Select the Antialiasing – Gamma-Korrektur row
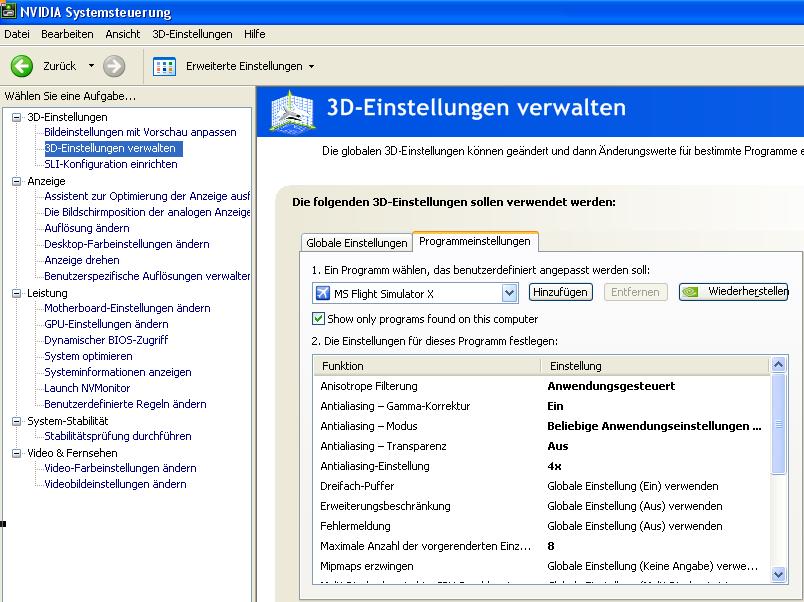 point(541,406)
